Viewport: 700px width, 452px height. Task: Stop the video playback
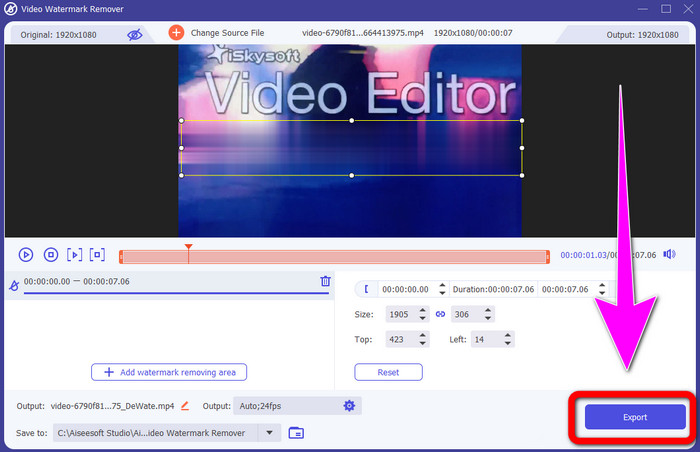pos(51,255)
